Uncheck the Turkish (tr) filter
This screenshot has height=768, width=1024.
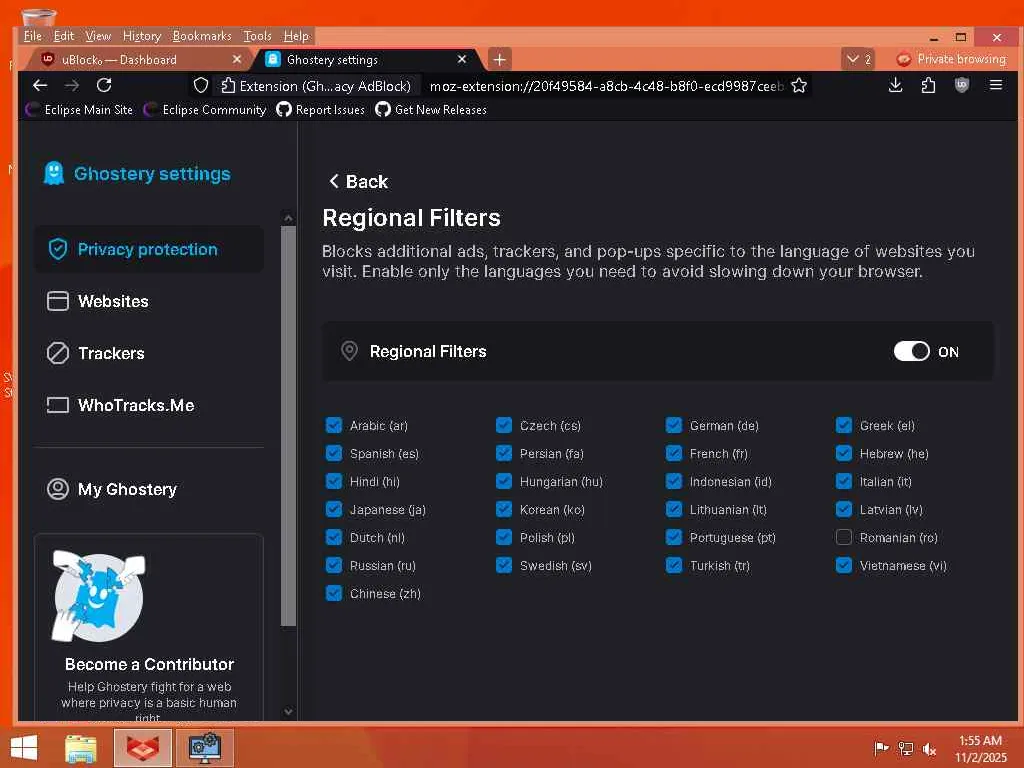[674, 566]
